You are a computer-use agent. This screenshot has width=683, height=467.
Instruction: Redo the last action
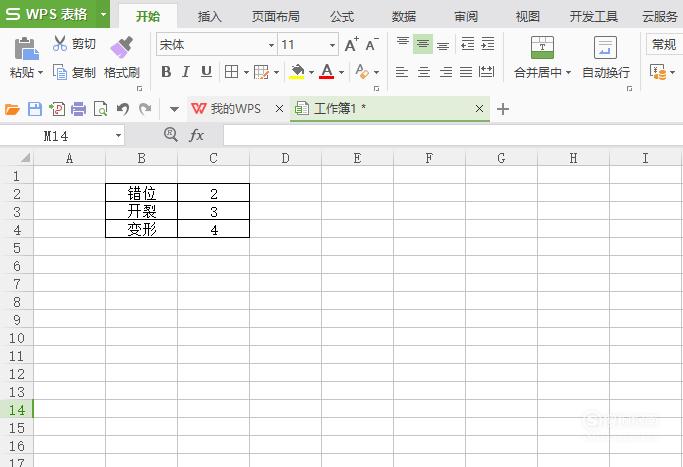(145, 109)
